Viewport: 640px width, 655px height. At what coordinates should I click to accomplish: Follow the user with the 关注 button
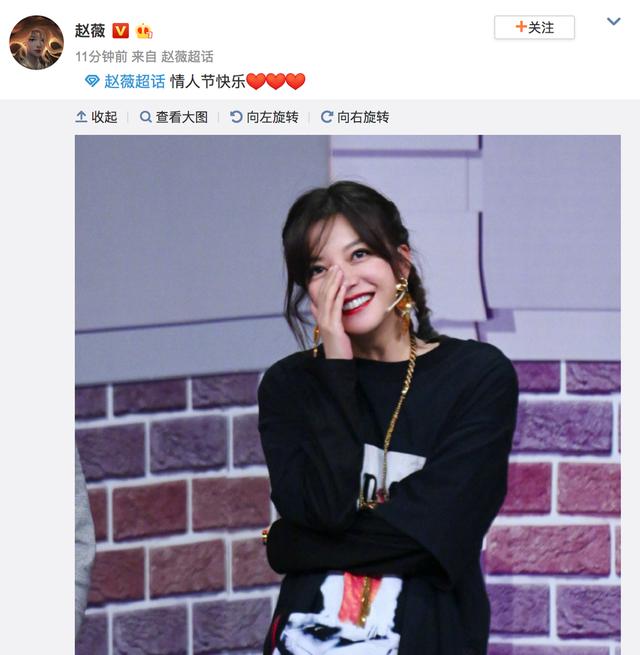click(x=534, y=28)
